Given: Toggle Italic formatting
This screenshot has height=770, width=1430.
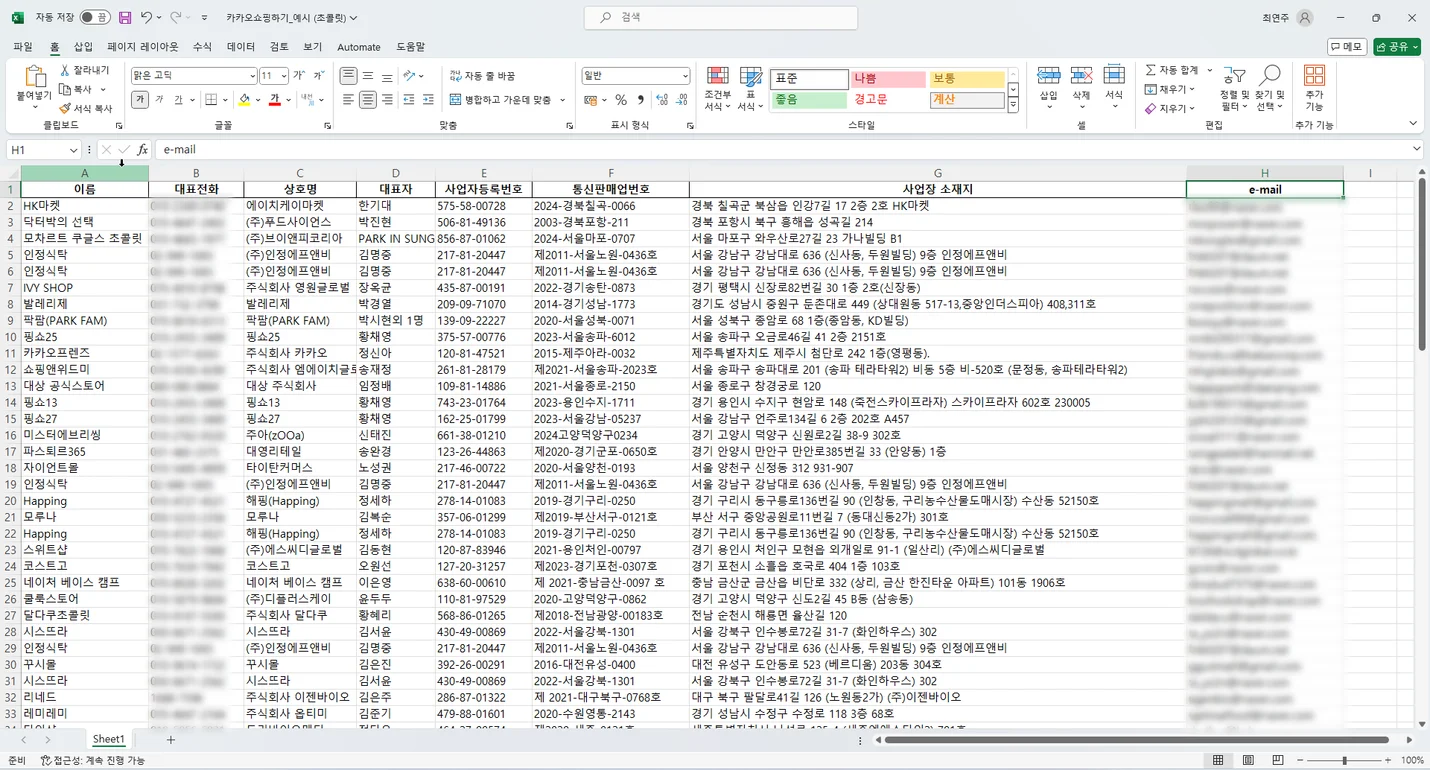Looking at the screenshot, I should [160, 100].
